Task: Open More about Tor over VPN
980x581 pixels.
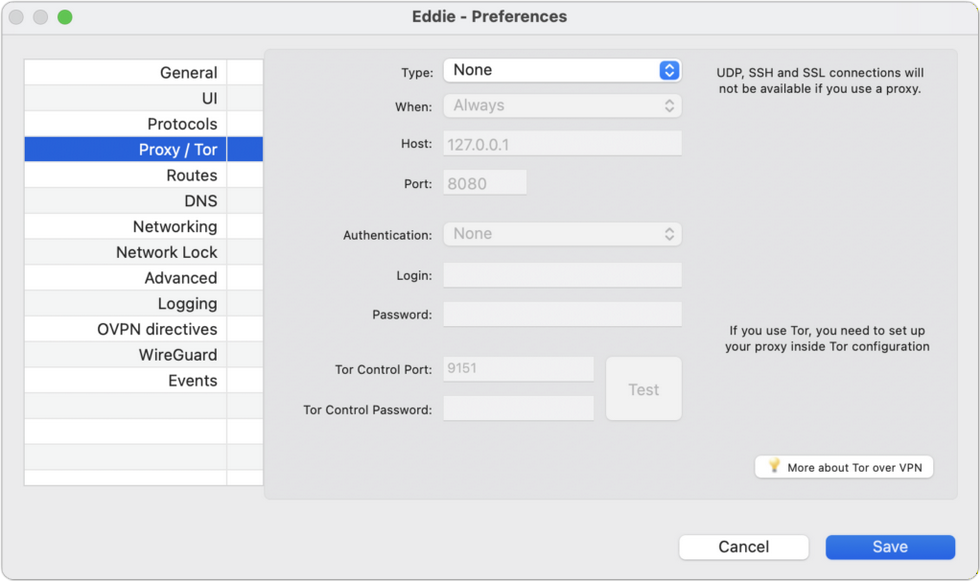Action: tap(844, 467)
